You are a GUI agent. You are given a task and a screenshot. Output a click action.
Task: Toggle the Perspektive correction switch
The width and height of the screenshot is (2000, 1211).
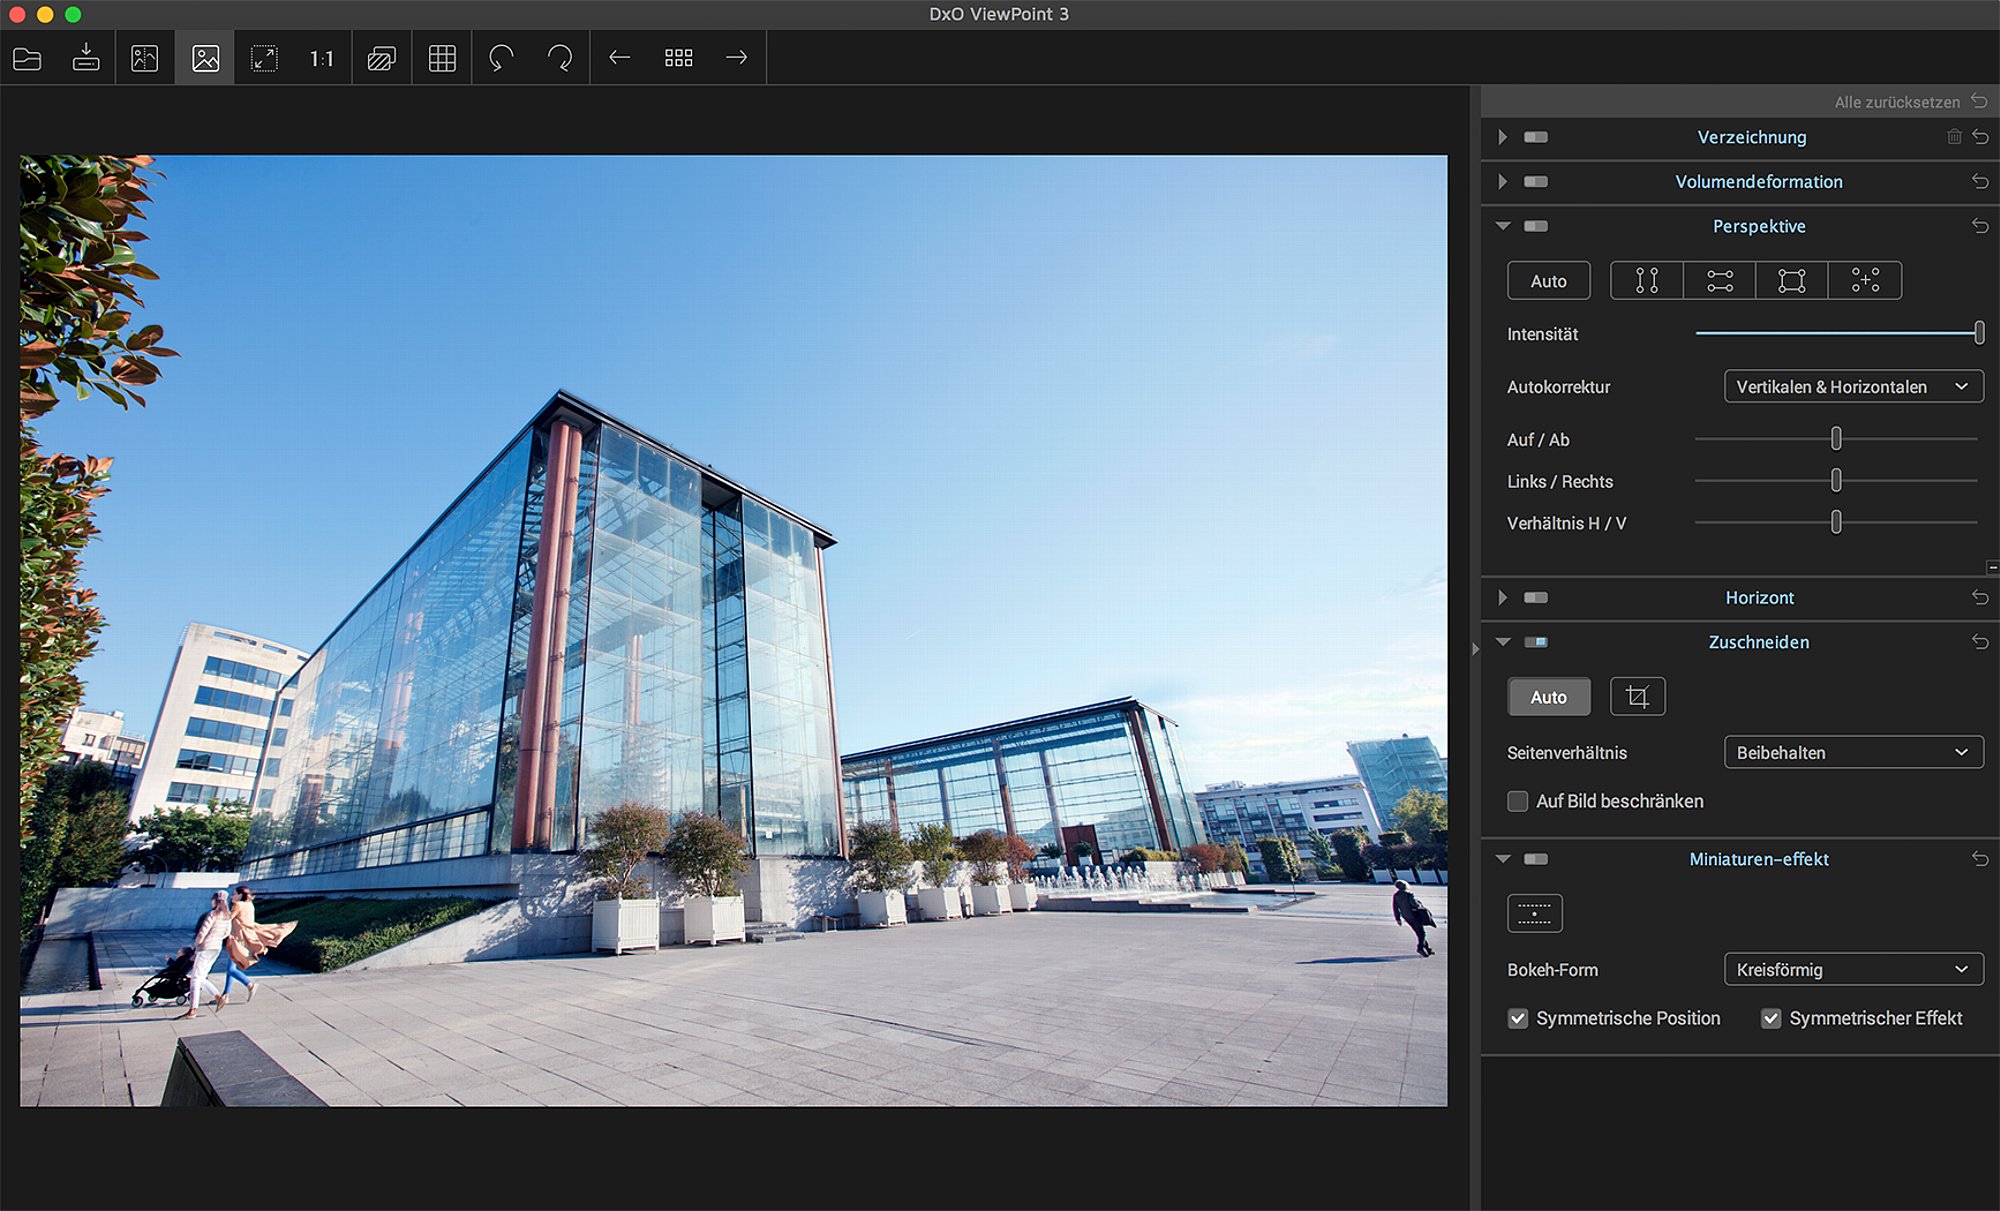click(1536, 226)
